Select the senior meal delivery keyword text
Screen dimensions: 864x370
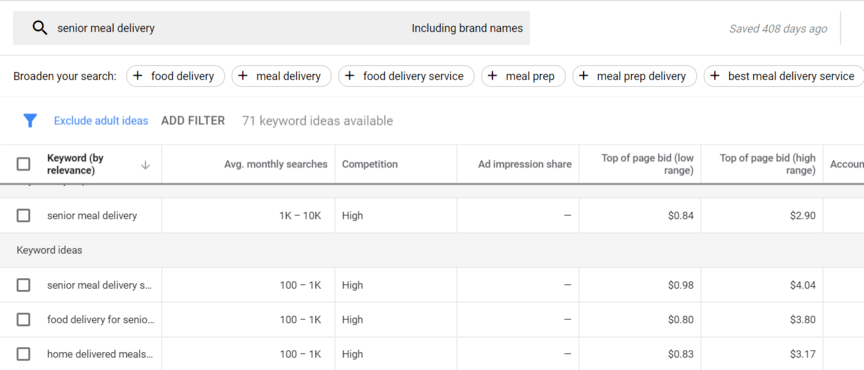[x=92, y=216]
